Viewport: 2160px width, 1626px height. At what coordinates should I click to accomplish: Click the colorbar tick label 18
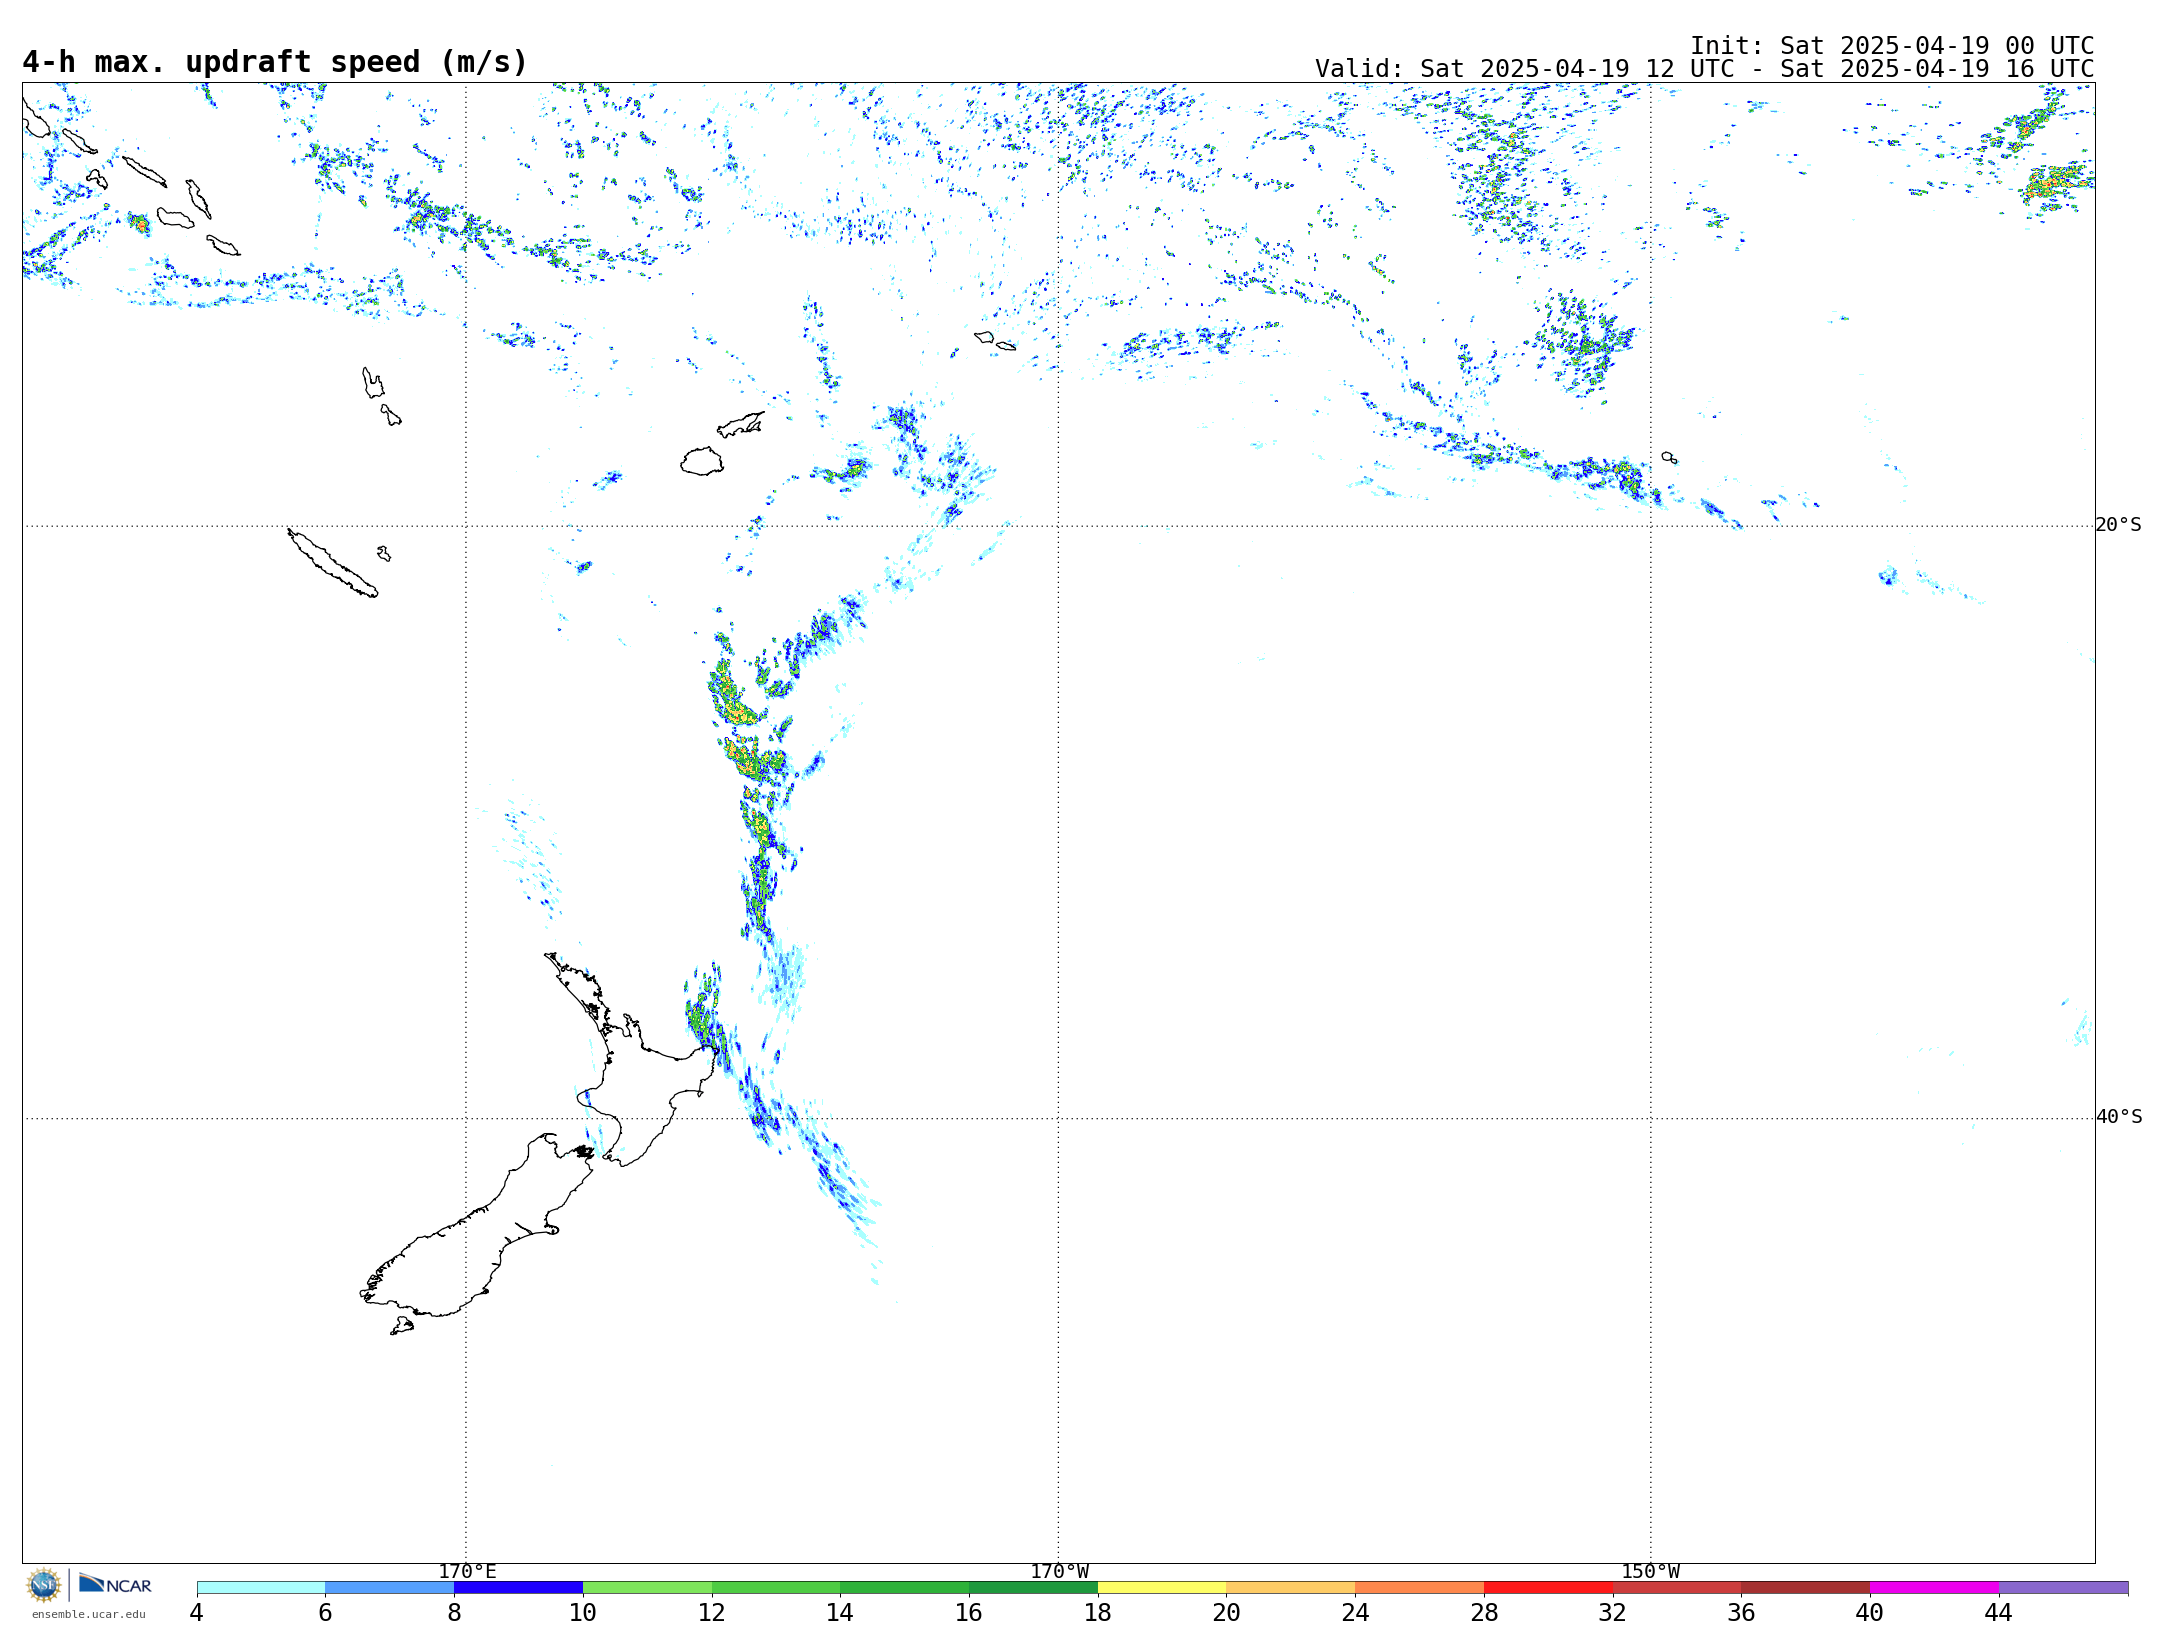(1098, 1612)
